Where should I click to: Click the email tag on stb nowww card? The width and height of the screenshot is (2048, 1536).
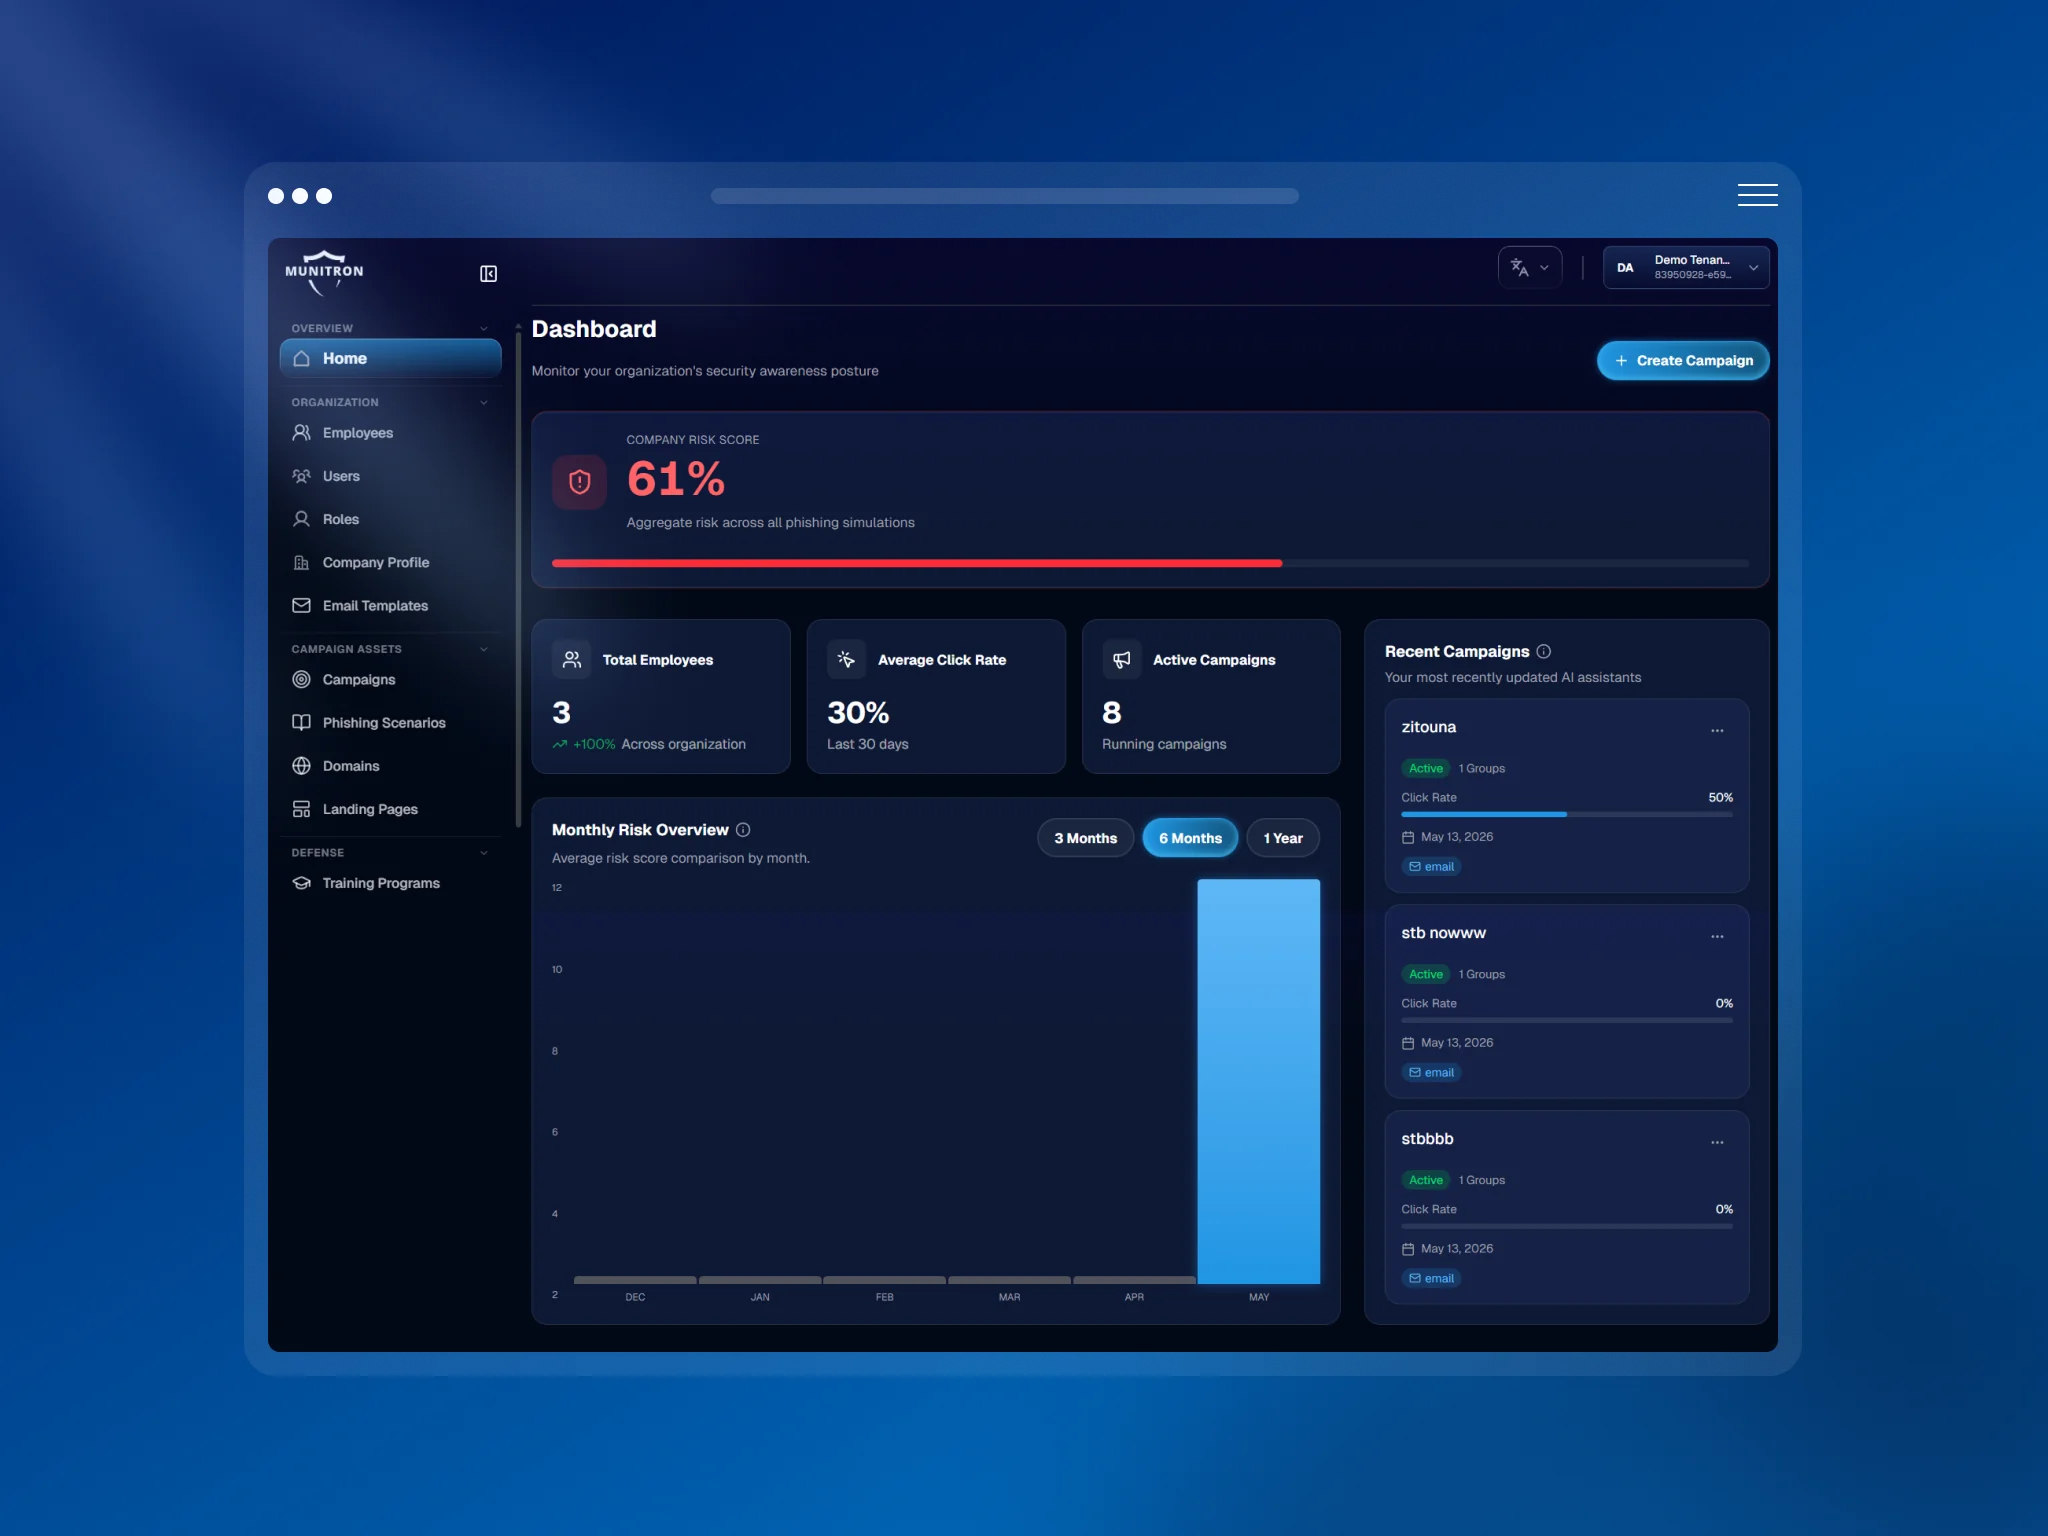tap(1431, 1073)
